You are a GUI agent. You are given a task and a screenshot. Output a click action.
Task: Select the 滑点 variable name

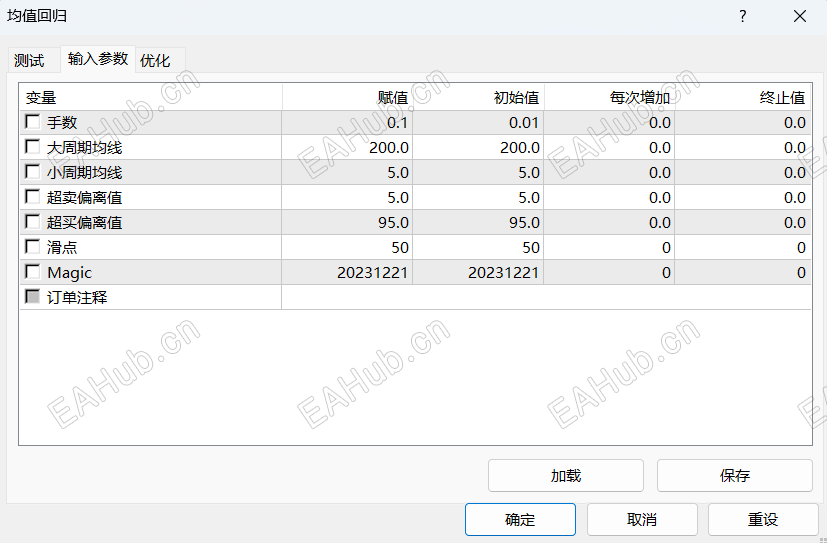click(62, 247)
